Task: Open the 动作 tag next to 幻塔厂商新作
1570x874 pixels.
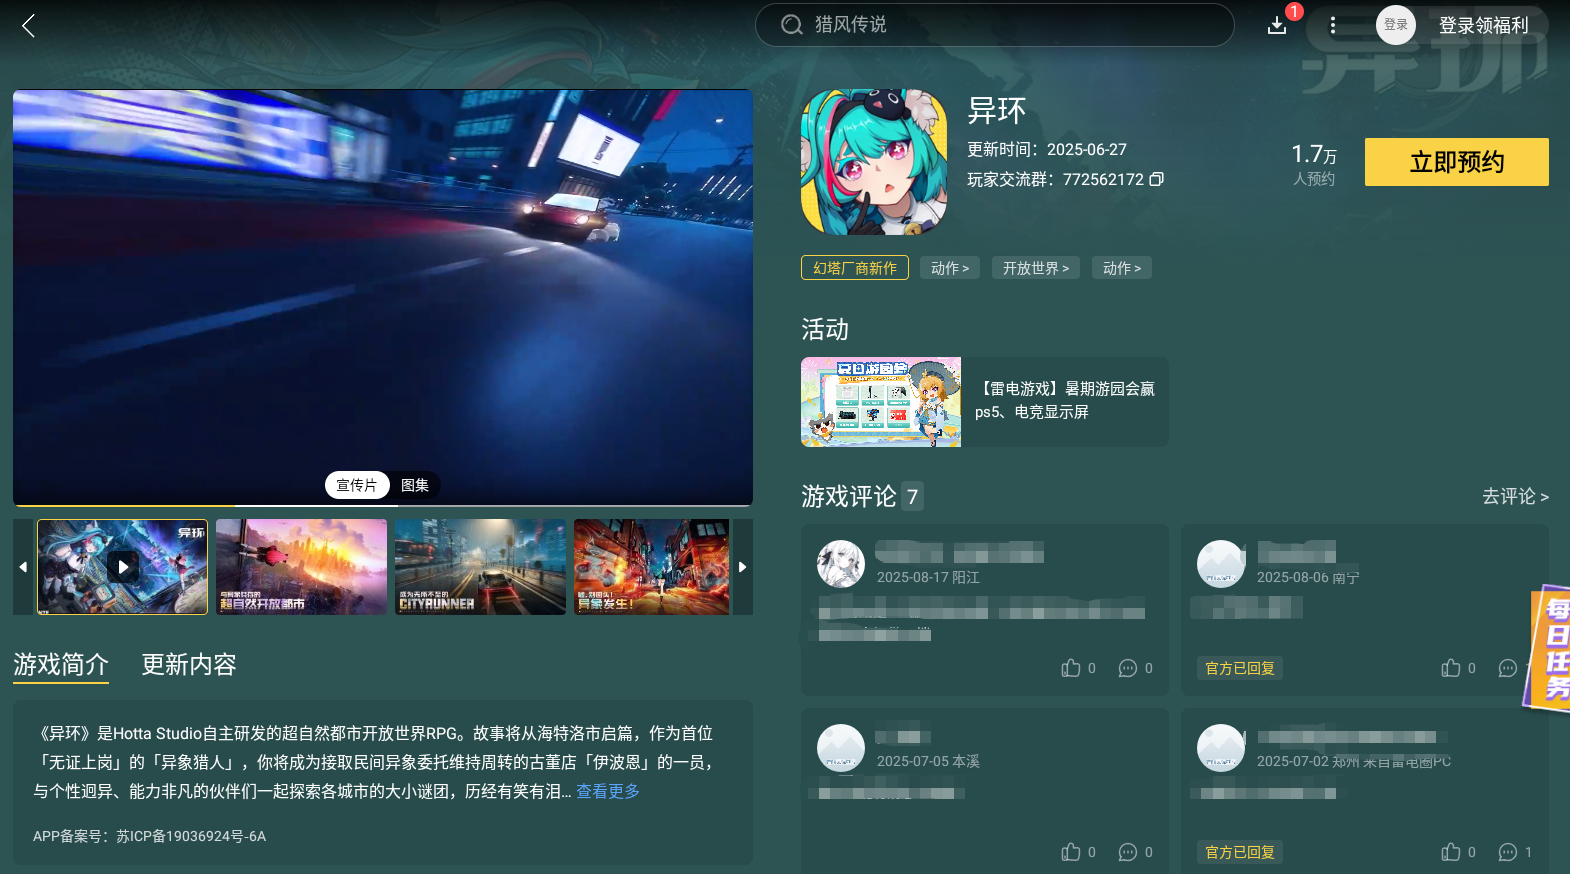Action: pyautogui.click(x=950, y=268)
